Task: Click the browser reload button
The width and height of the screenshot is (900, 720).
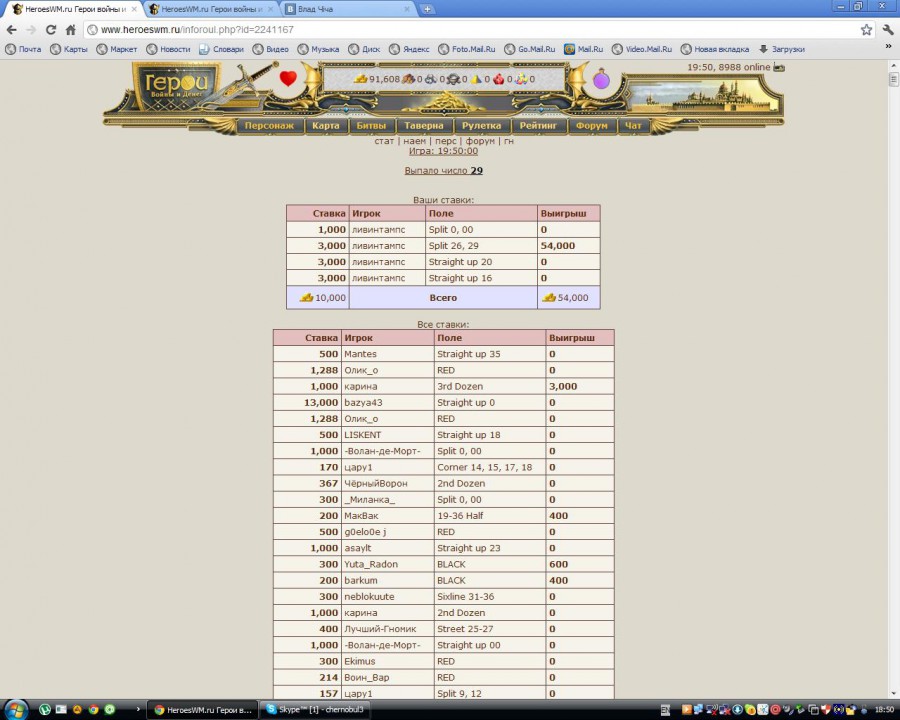Action: (x=51, y=30)
